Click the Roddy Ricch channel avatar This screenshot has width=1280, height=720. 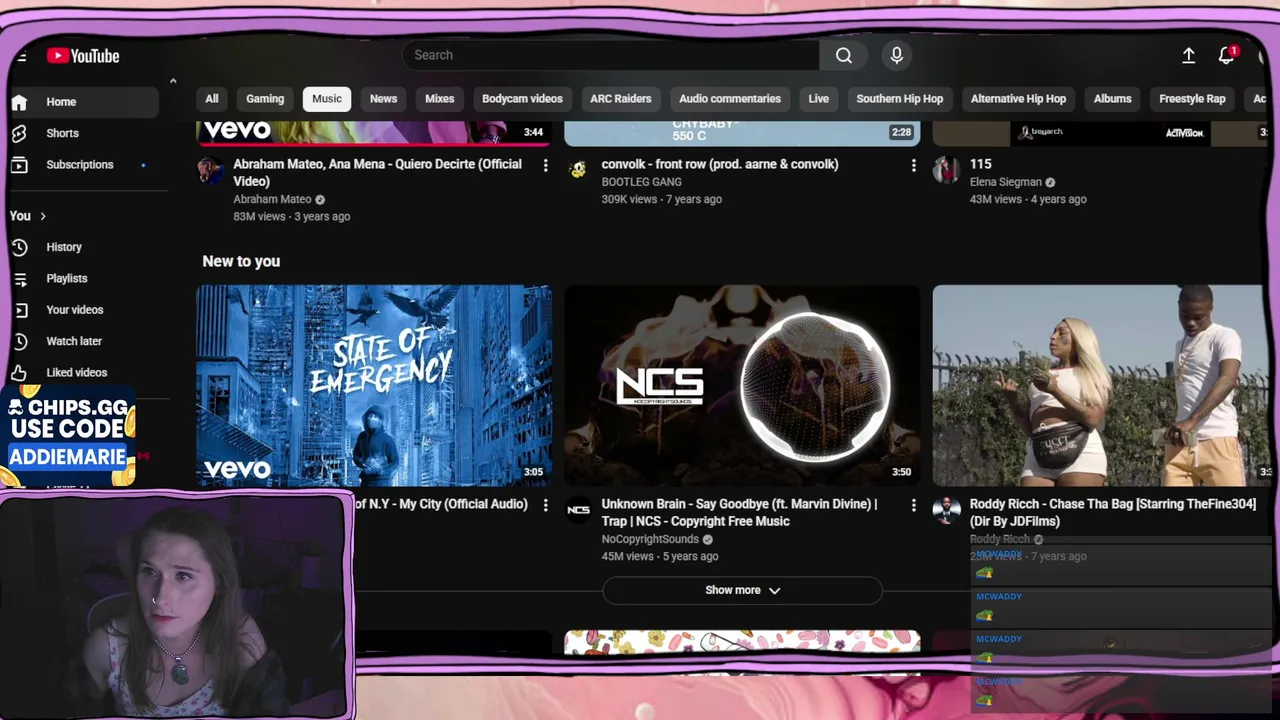pyautogui.click(x=946, y=510)
